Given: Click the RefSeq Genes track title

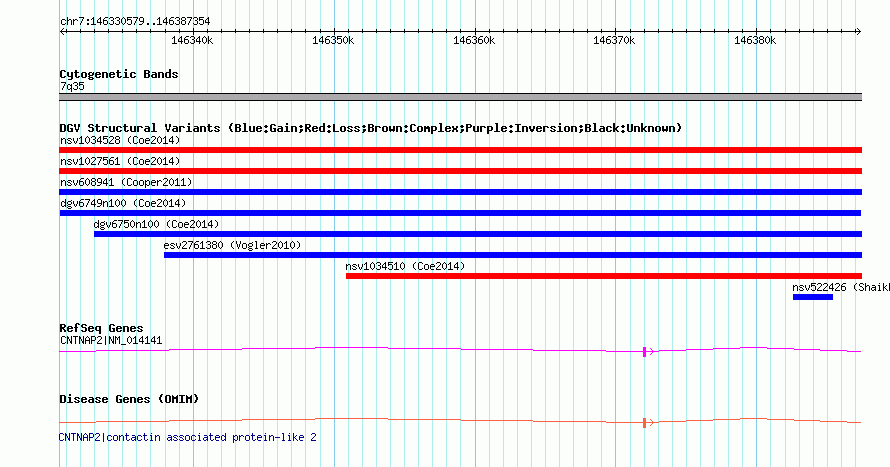Looking at the screenshot, I should point(101,329).
